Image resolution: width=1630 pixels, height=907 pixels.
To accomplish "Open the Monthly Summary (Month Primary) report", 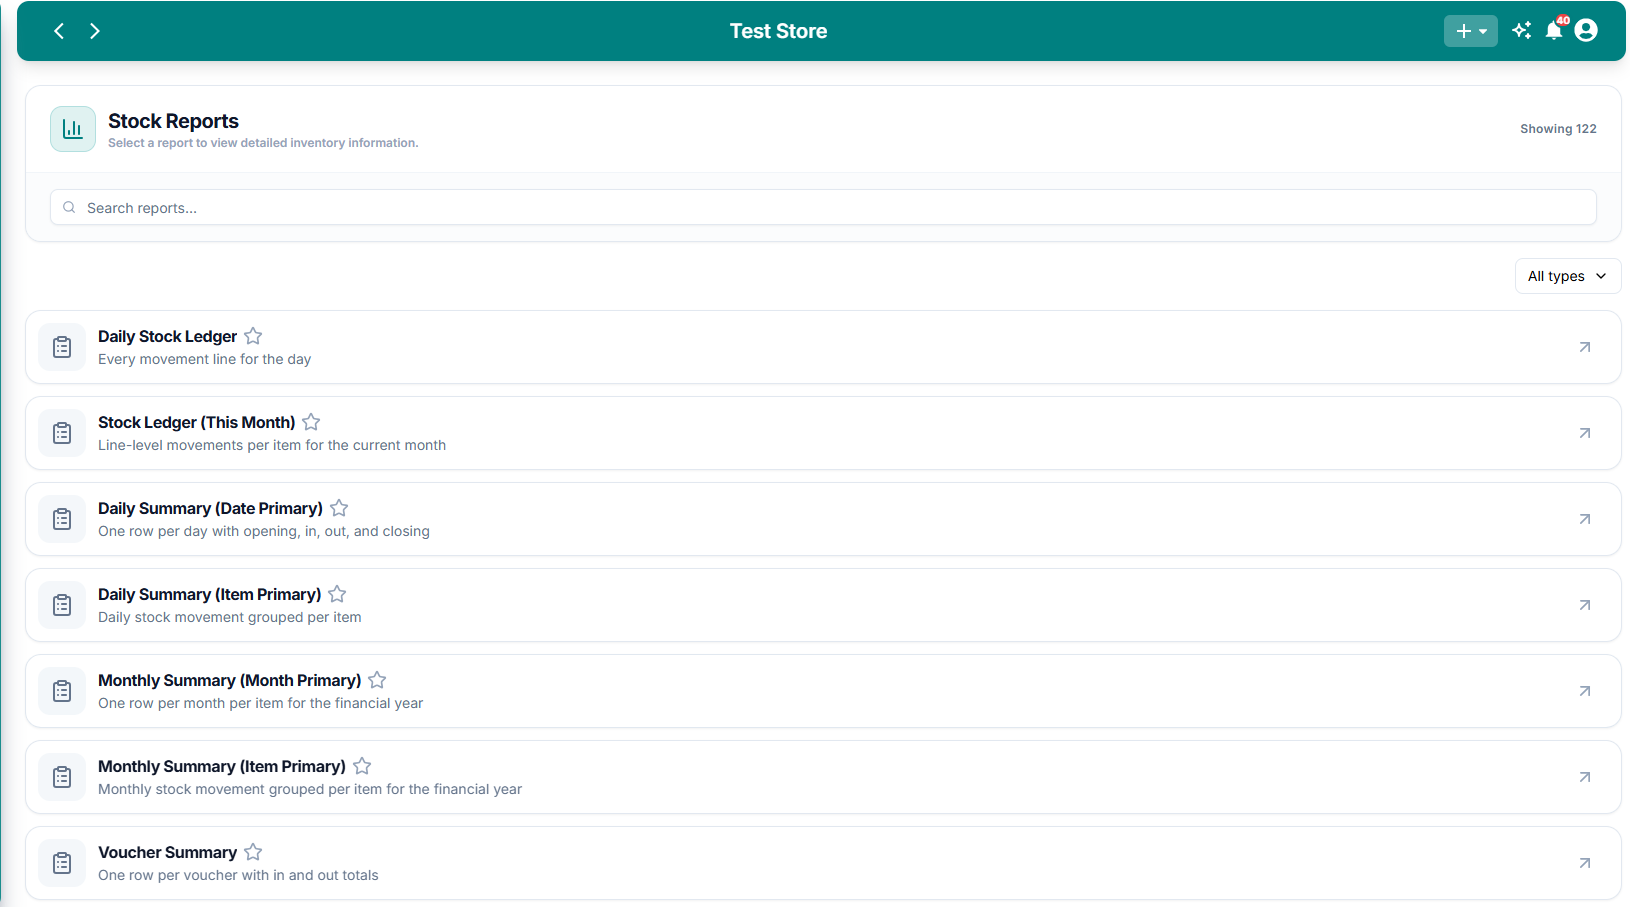I will point(823,691).
